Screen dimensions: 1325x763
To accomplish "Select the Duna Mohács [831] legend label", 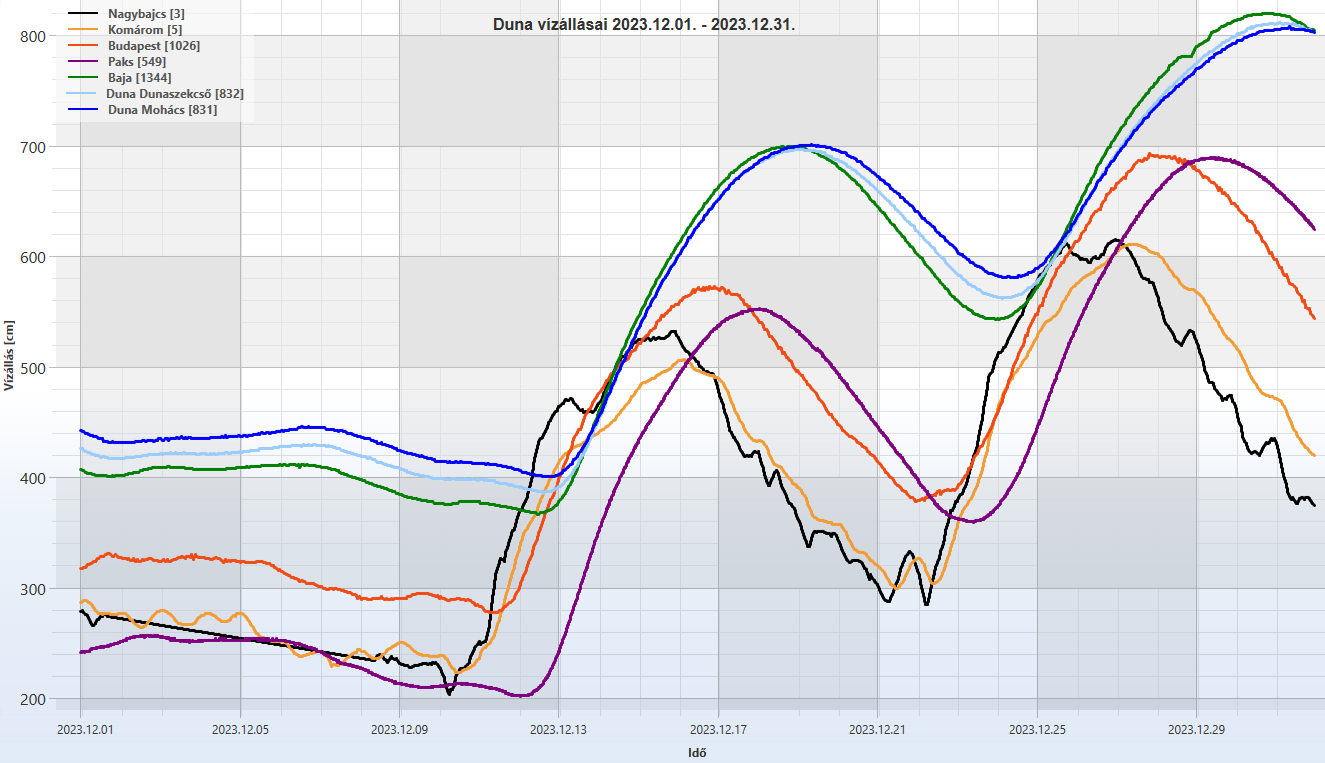I will coord(162,110).
